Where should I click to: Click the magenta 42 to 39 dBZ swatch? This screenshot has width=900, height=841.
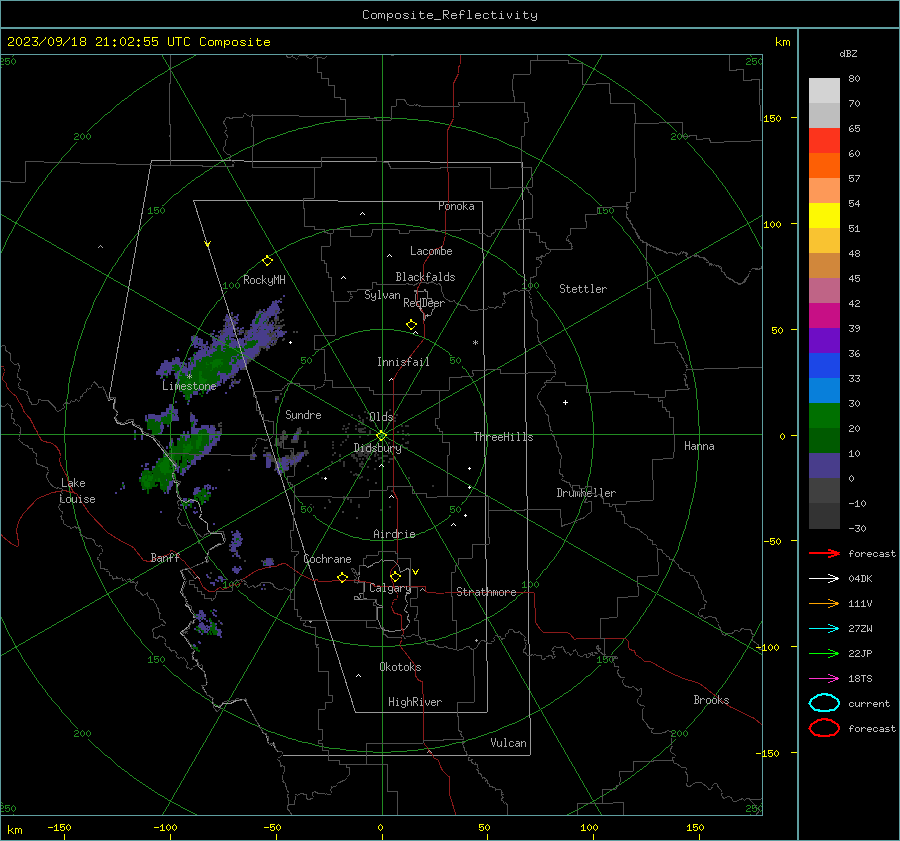point(824,315)
